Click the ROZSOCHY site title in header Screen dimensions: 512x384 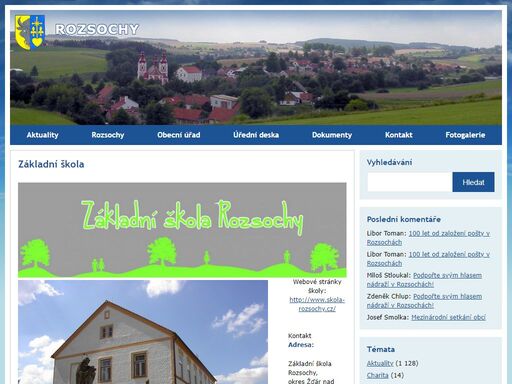click(97, 29)
